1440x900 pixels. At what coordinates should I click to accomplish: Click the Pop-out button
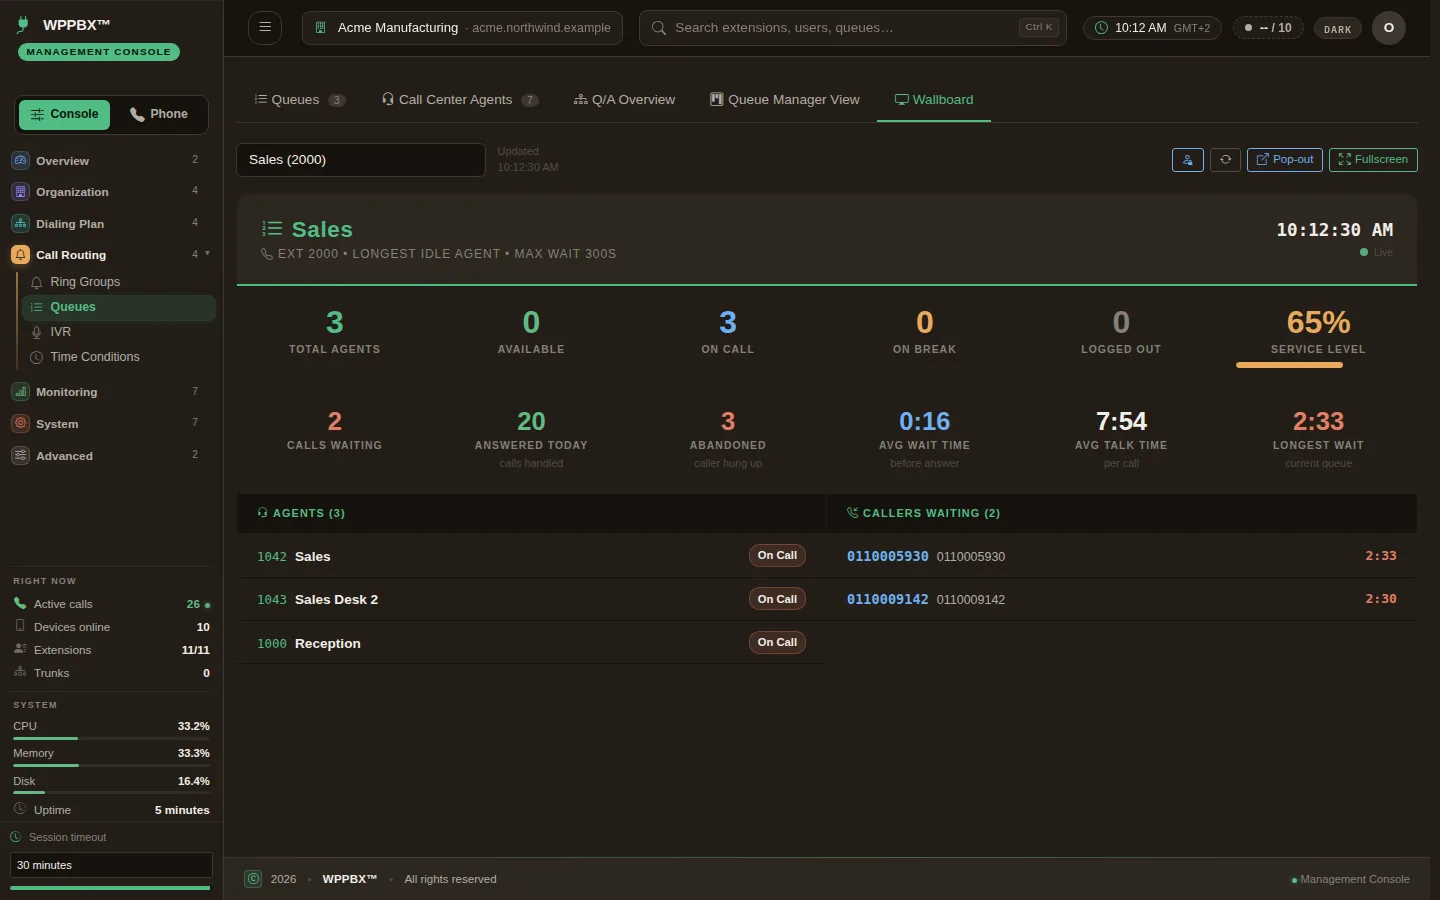pyautogui.click(x=1285, y=160)
